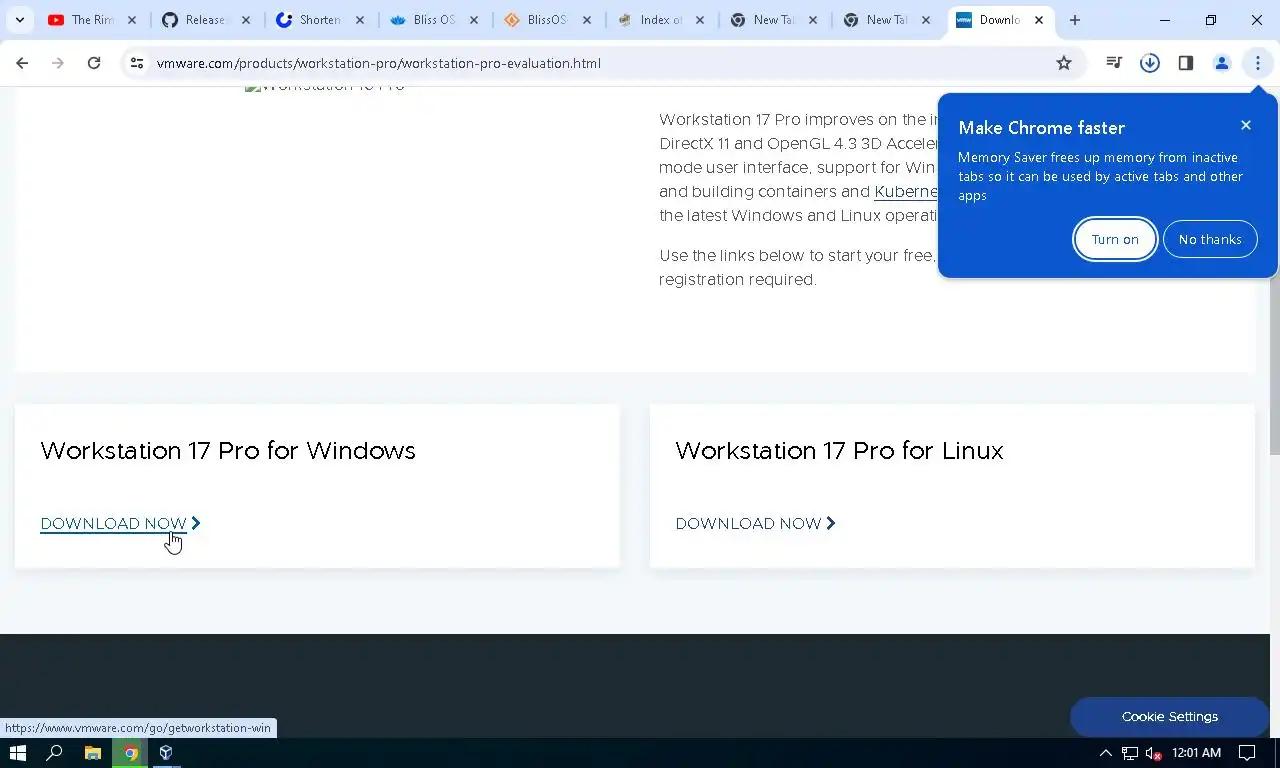Close the first Bliss OS tab
Viewport: 1280px width, 768px height.
point(473,20)
